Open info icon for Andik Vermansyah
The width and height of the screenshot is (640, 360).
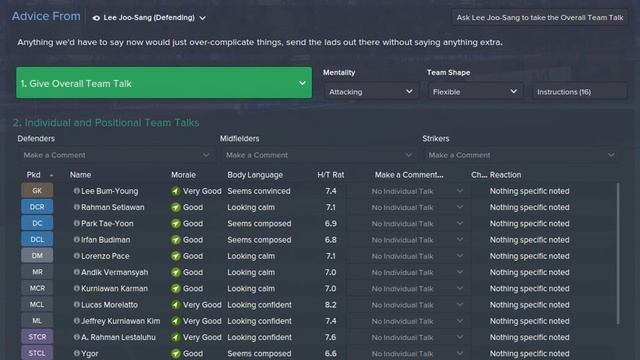point(76,272)
